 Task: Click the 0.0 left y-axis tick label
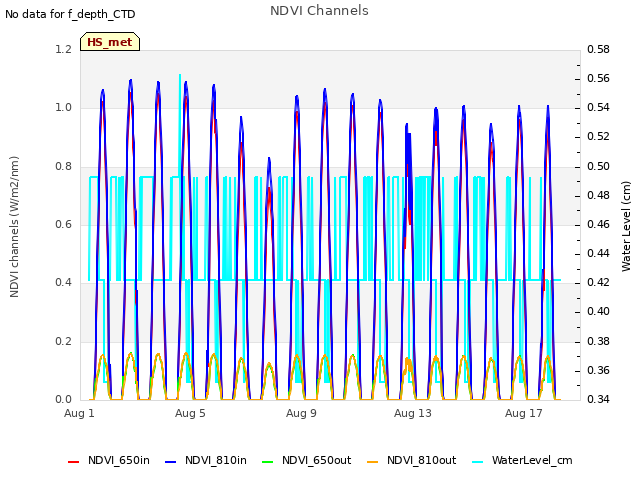[x=64, y=399]
